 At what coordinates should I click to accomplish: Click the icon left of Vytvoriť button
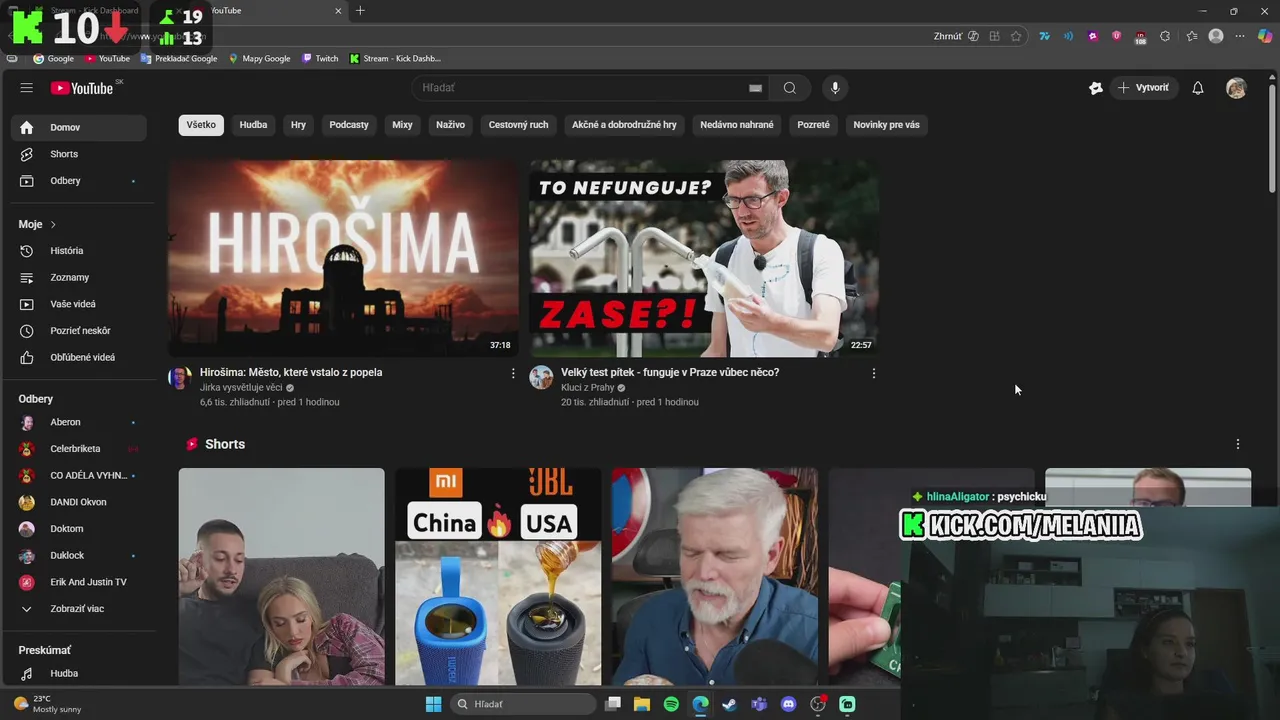point(1096,88)
